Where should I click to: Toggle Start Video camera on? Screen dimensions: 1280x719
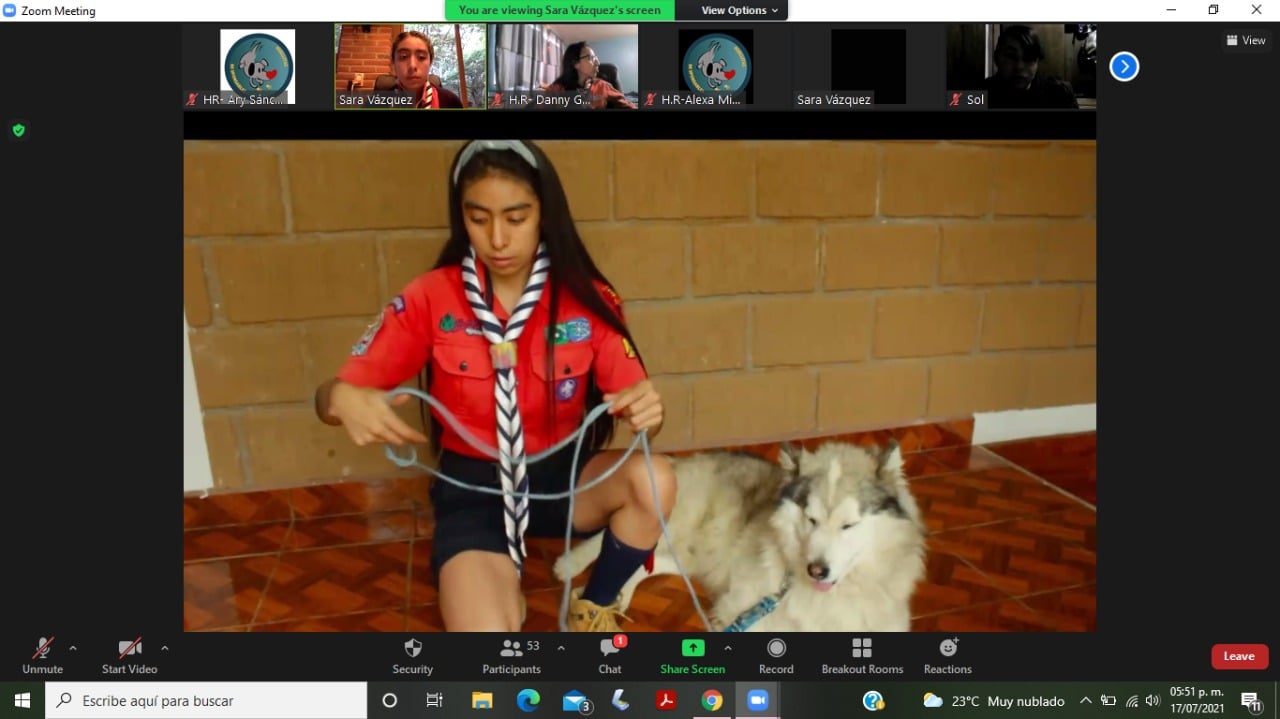point(129,655)
